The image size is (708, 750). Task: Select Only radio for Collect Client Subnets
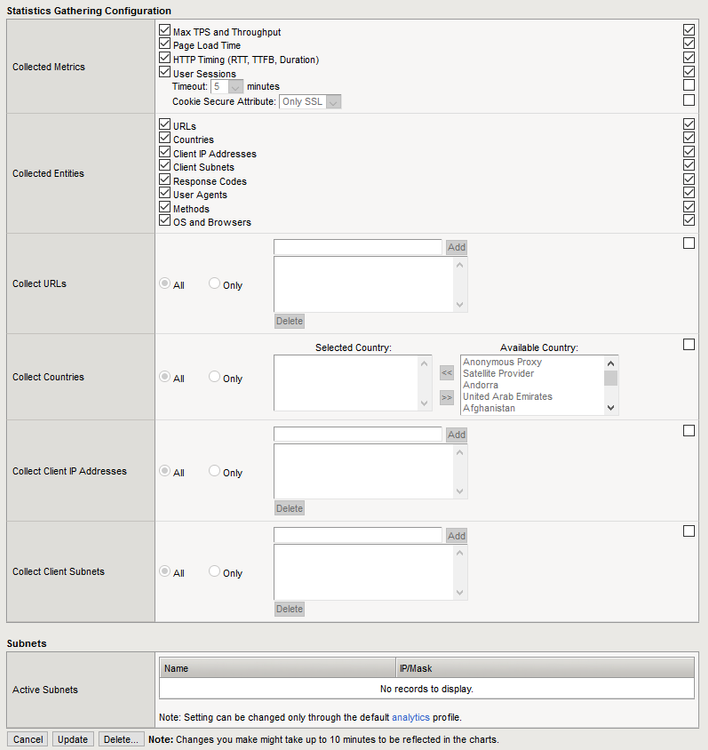click(x=214, y=572)
